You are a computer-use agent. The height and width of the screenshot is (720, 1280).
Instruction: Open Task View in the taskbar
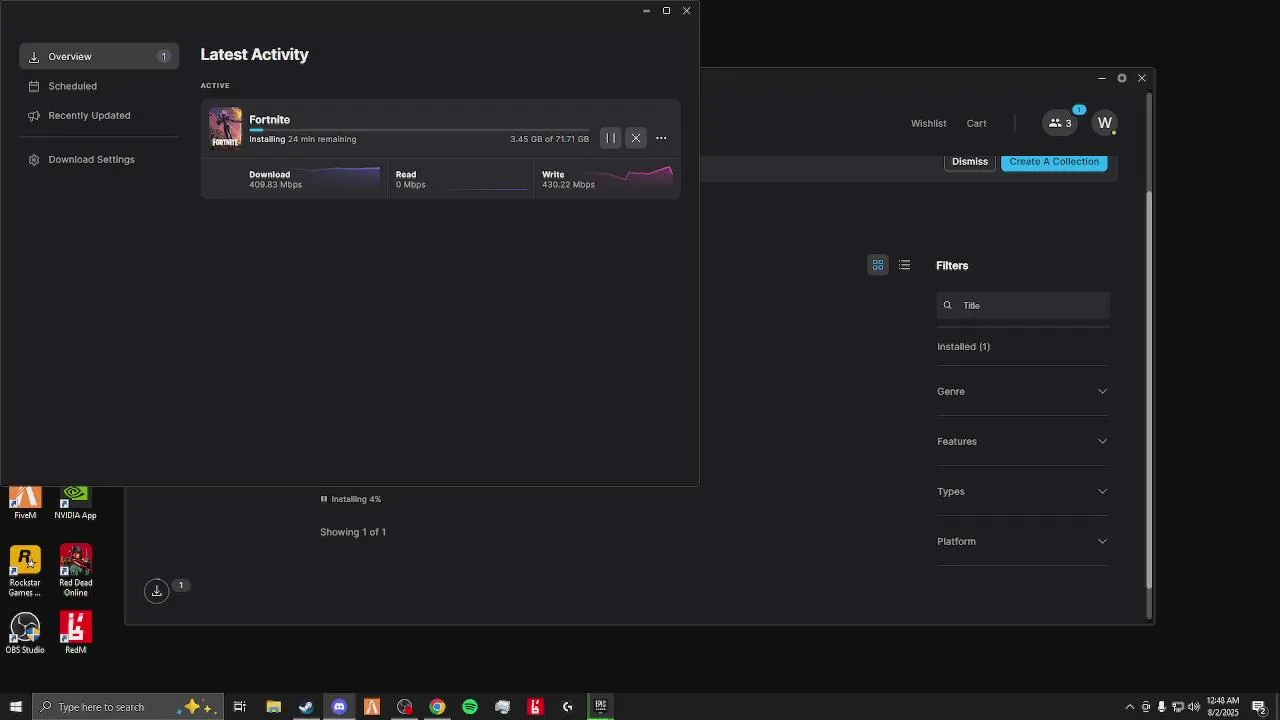[240, 707]
